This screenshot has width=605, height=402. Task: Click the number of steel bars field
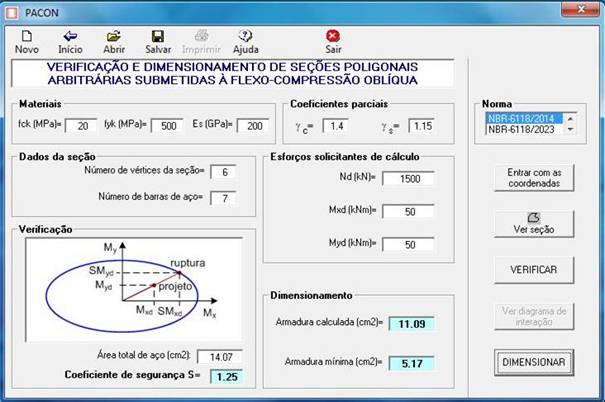click(225, 196)
